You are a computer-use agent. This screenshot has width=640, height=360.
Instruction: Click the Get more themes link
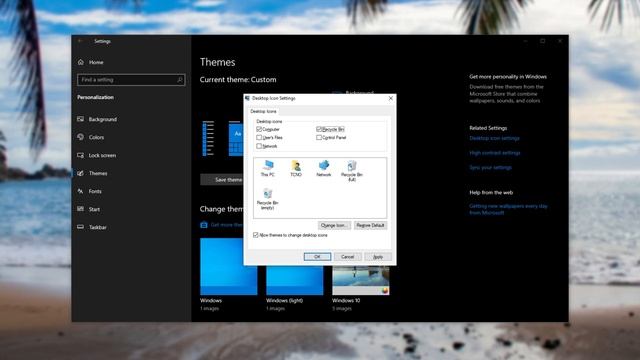[227, 225]
